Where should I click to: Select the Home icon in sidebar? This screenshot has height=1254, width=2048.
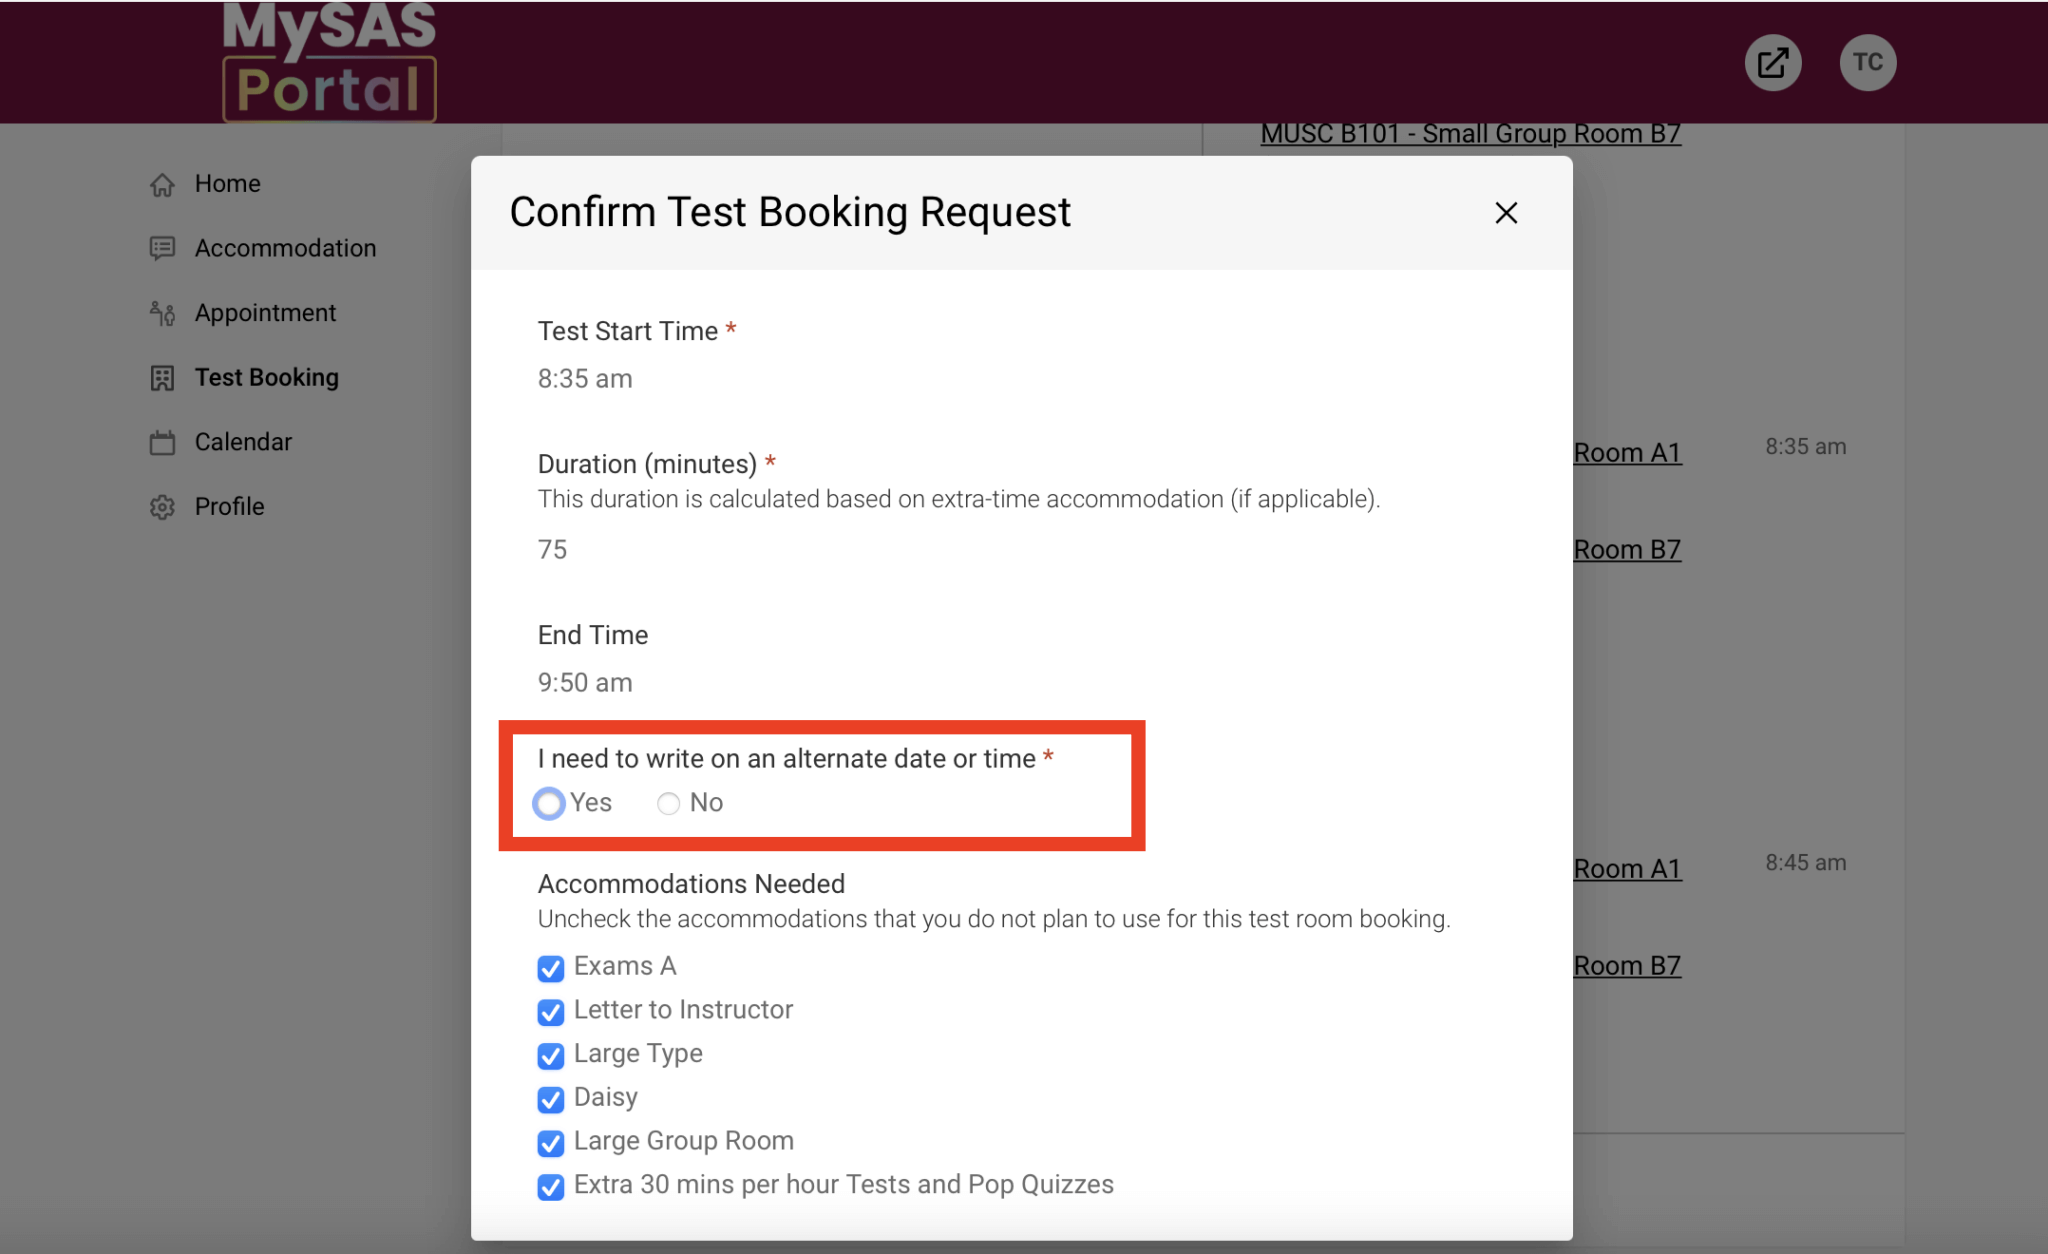pos(162,183)
